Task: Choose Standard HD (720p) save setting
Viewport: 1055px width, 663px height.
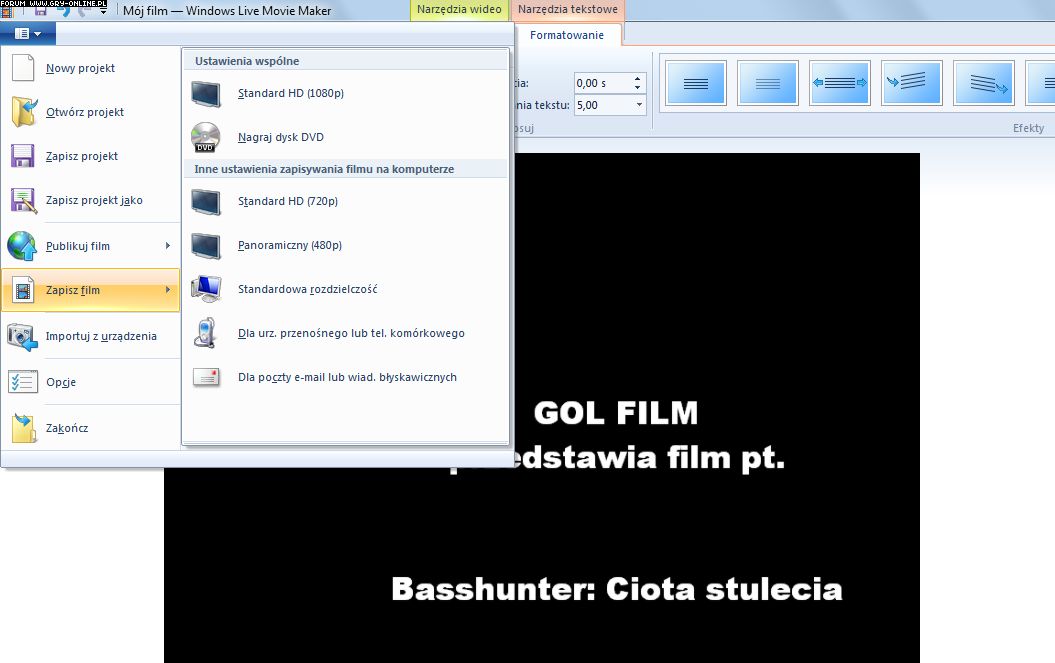Action: (346, 201)
